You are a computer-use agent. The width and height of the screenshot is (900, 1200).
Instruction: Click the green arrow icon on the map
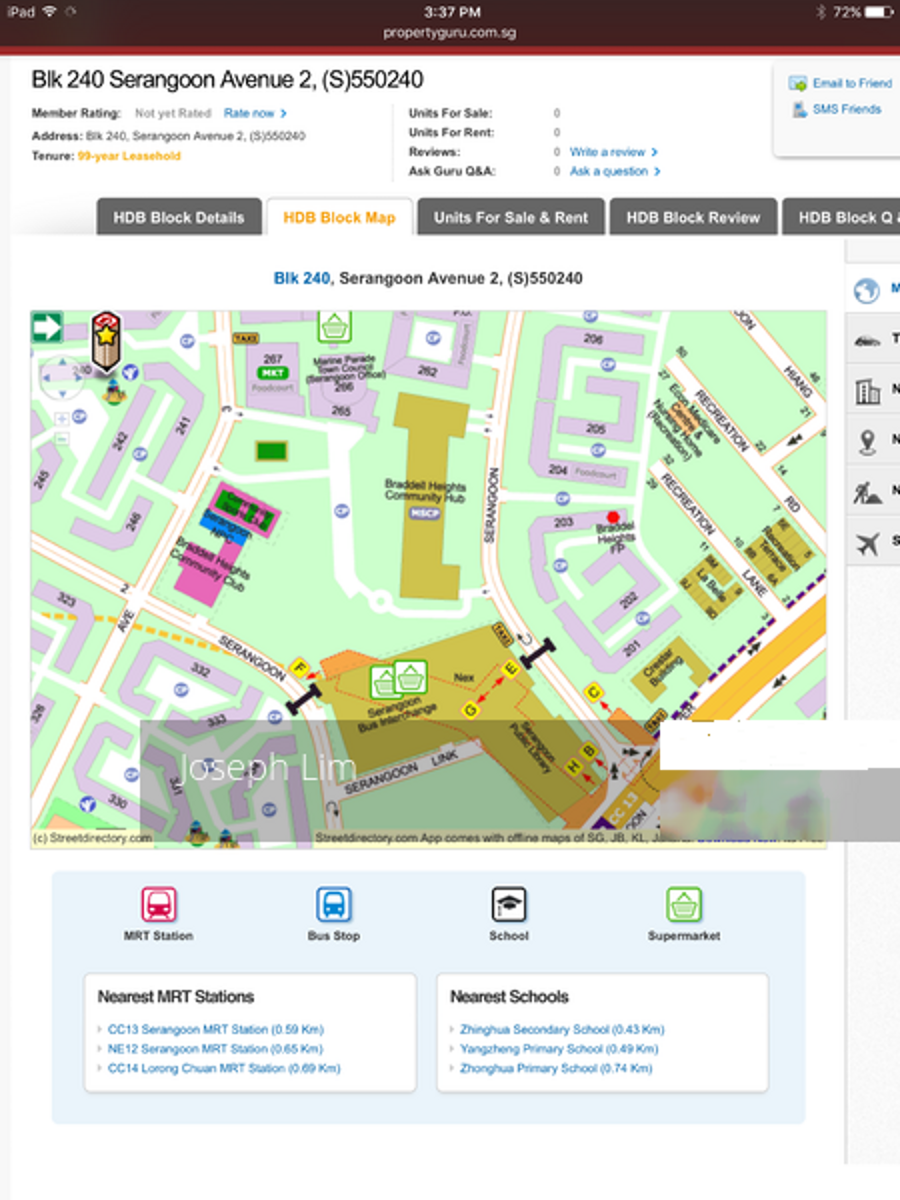click(x=47, y=327)
